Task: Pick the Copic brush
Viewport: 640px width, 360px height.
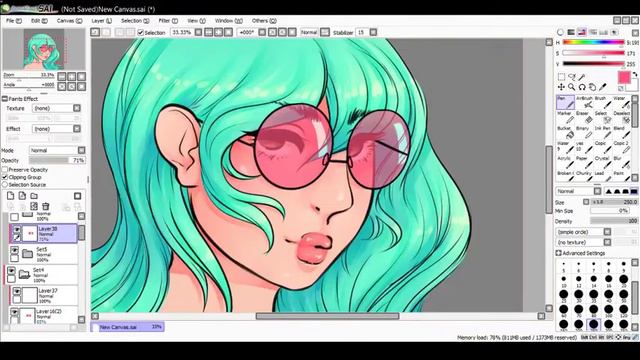Action: click(603, 147)
